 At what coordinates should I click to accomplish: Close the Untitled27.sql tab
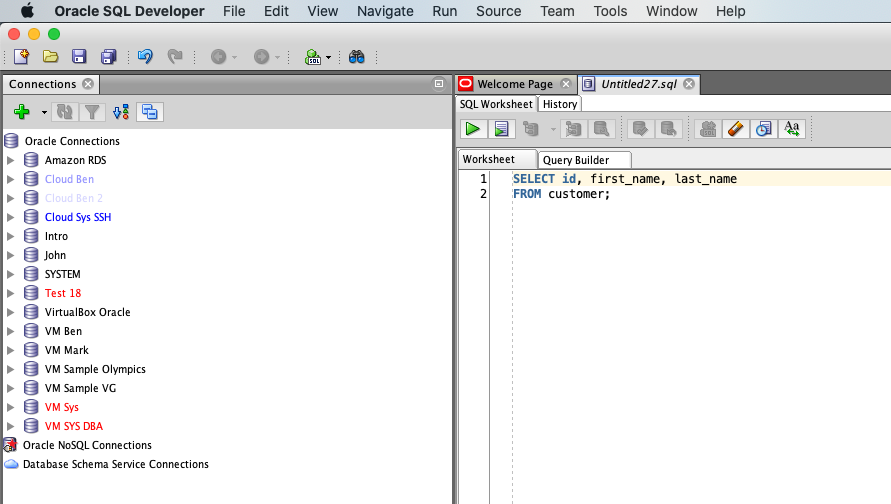click(x=689, y=84)
